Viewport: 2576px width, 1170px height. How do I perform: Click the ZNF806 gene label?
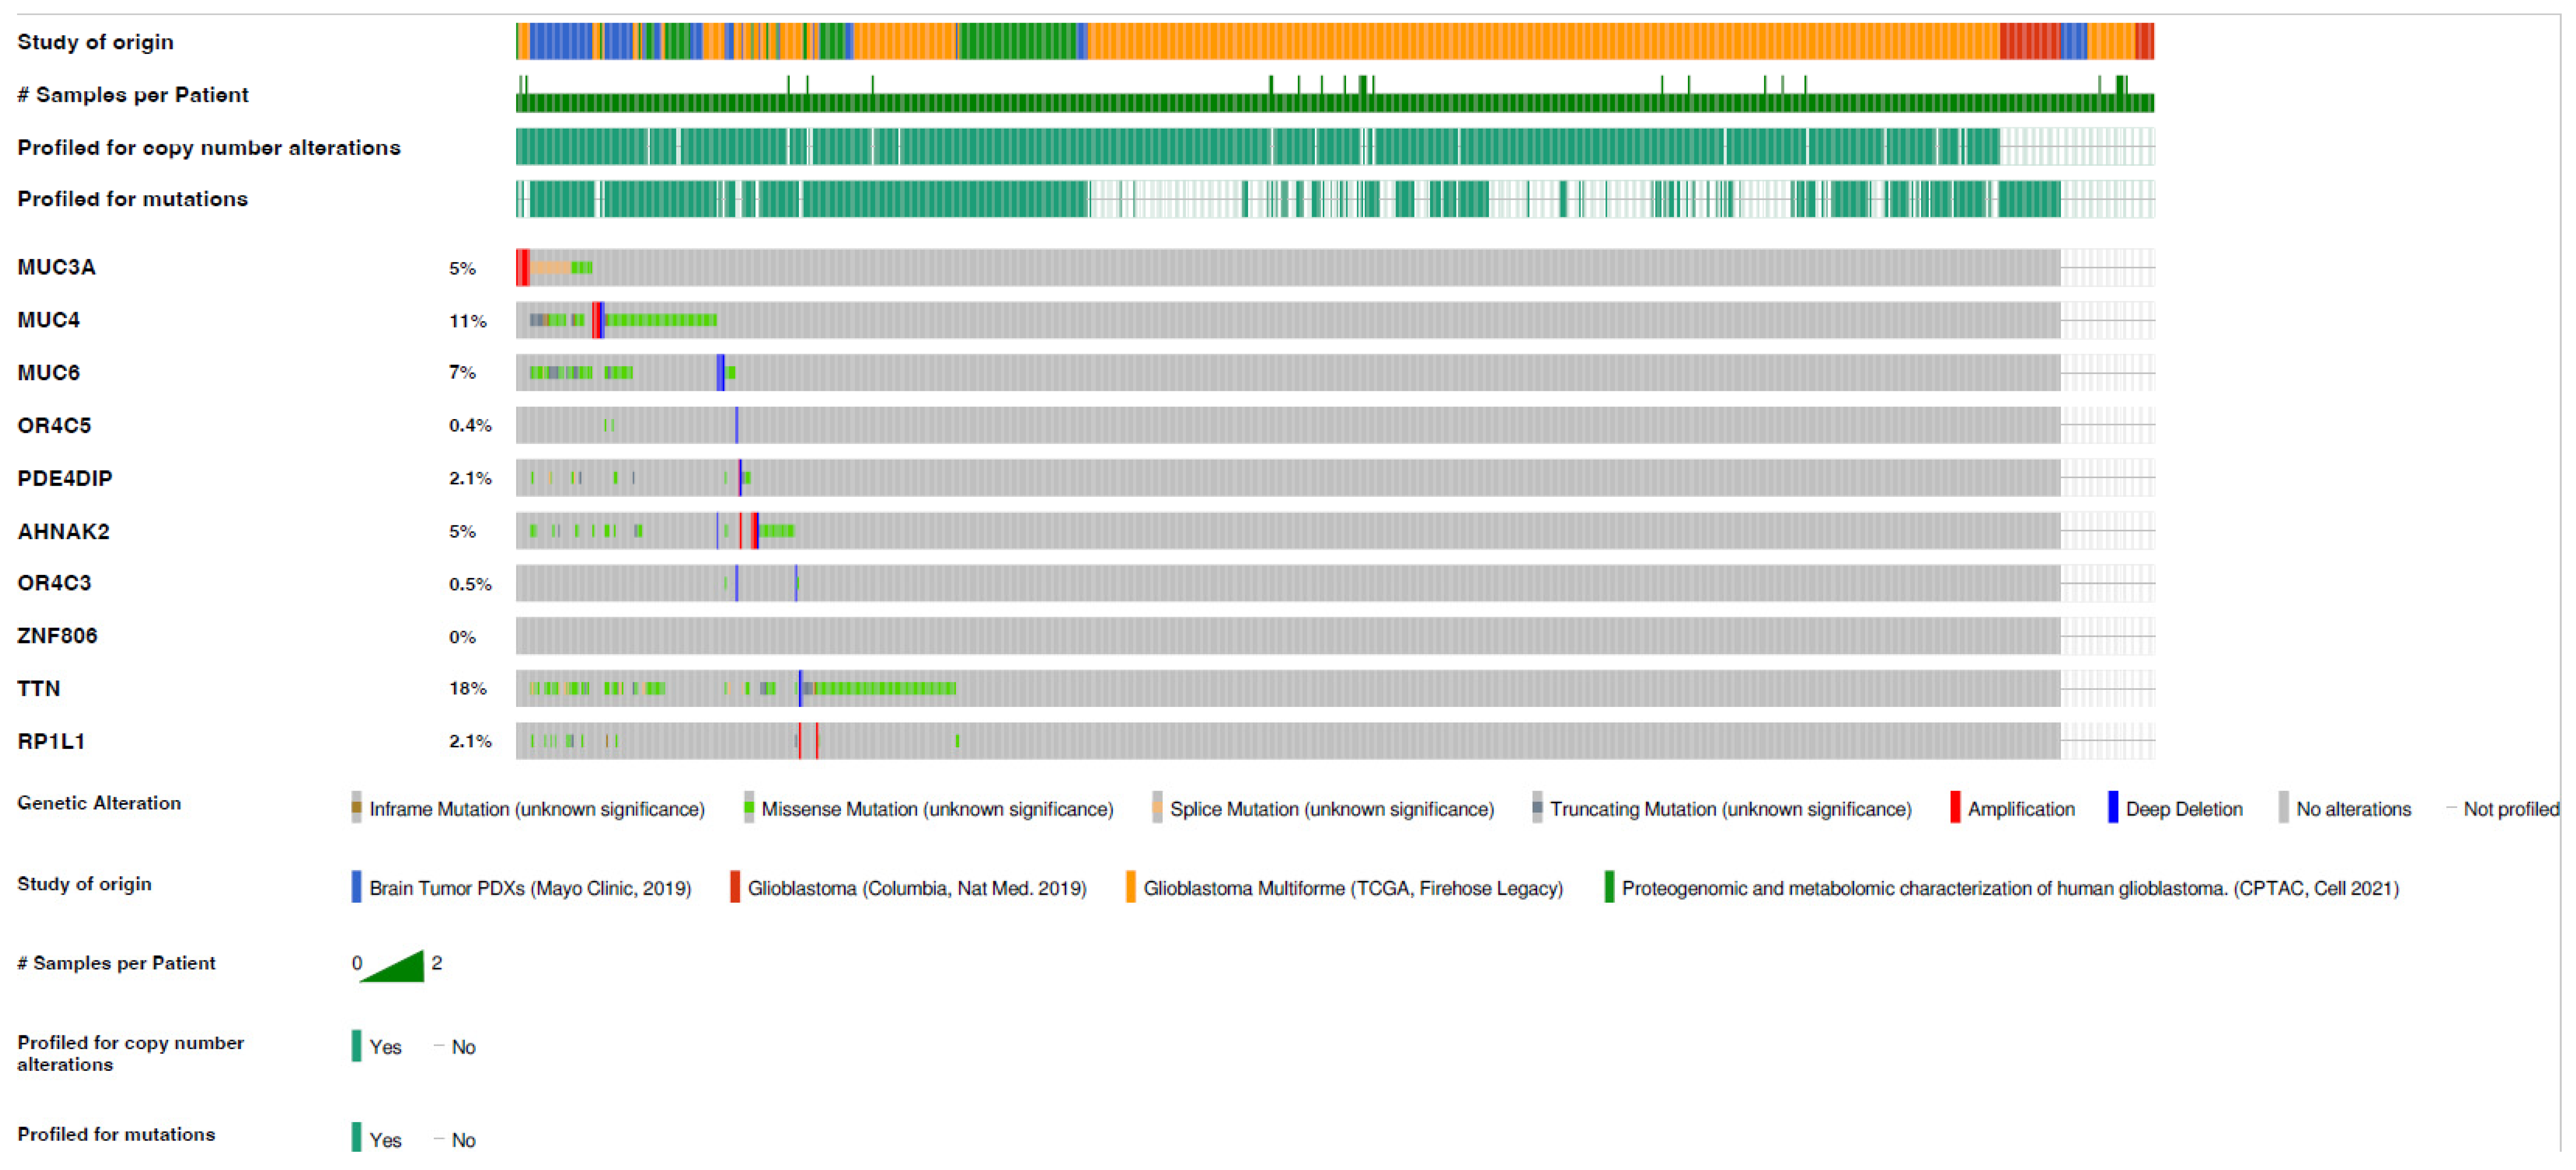[57, 635]
